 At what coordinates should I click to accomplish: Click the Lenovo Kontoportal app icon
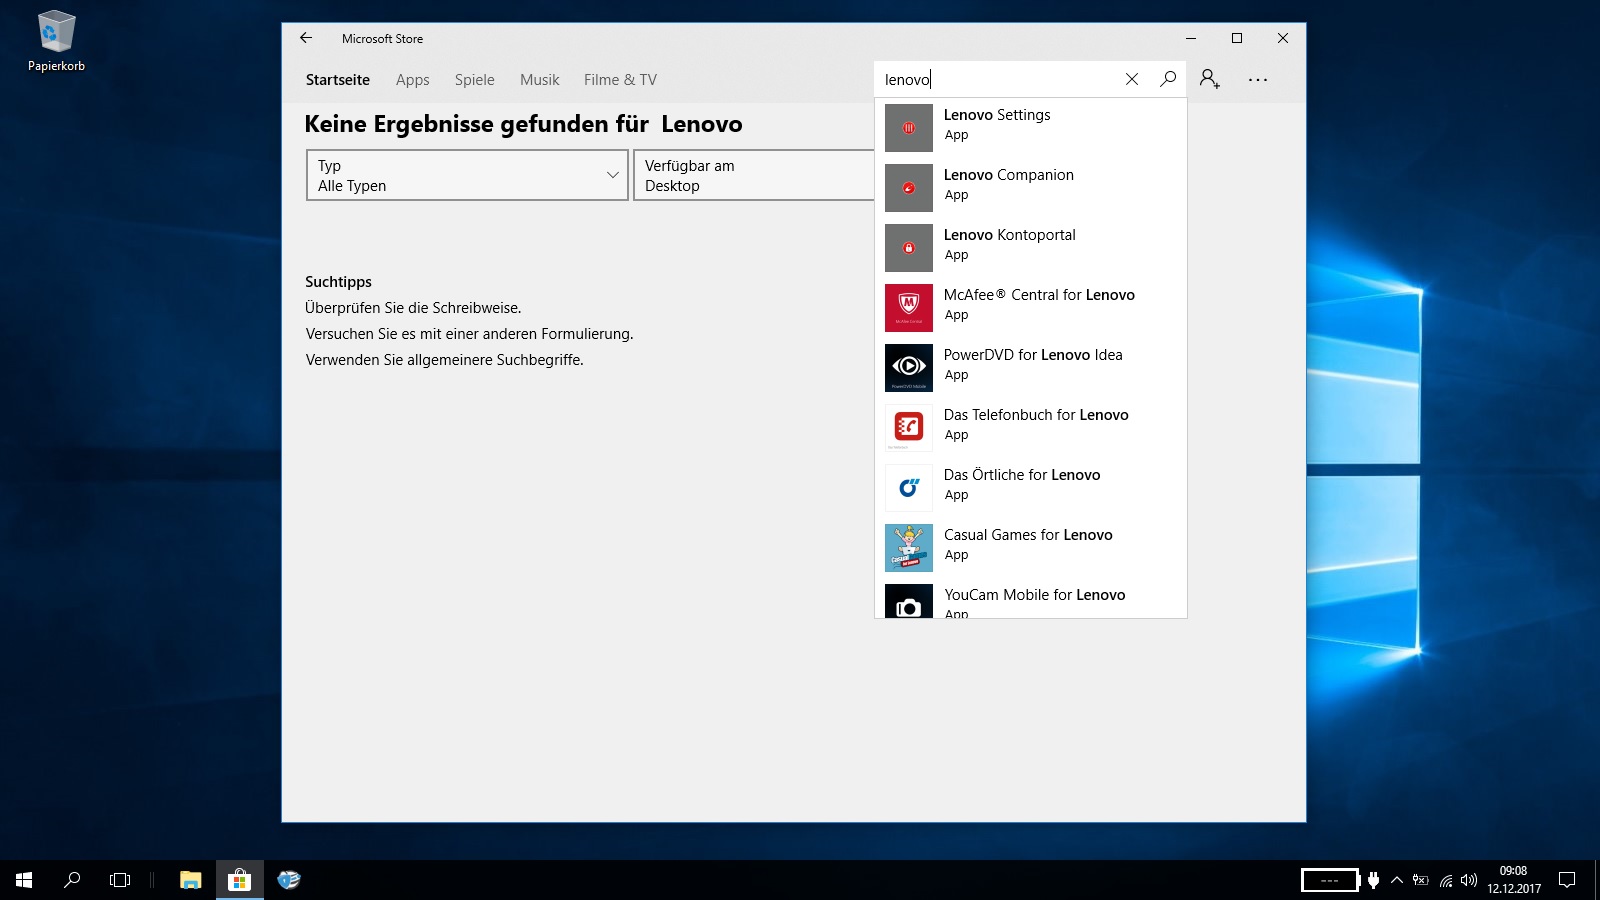click(x=909, y=248)
